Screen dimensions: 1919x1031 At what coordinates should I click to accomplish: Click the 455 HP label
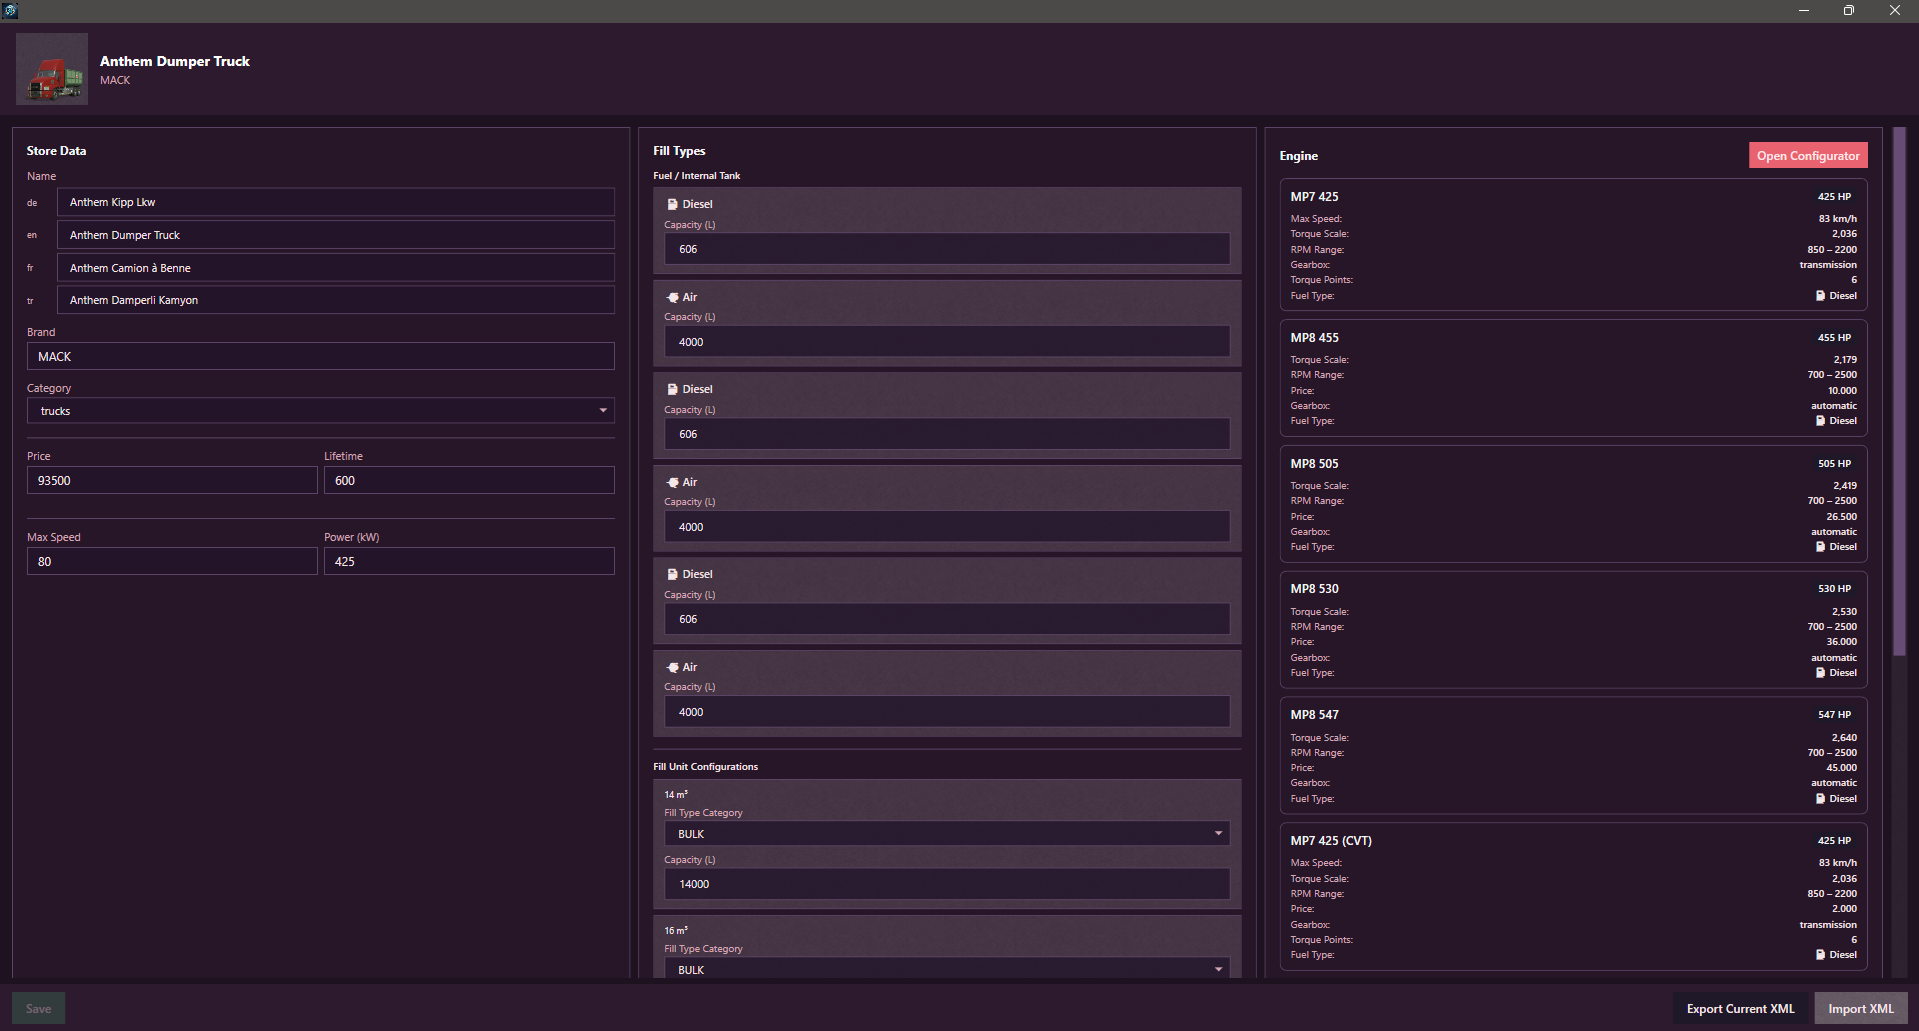point(1834,338)
